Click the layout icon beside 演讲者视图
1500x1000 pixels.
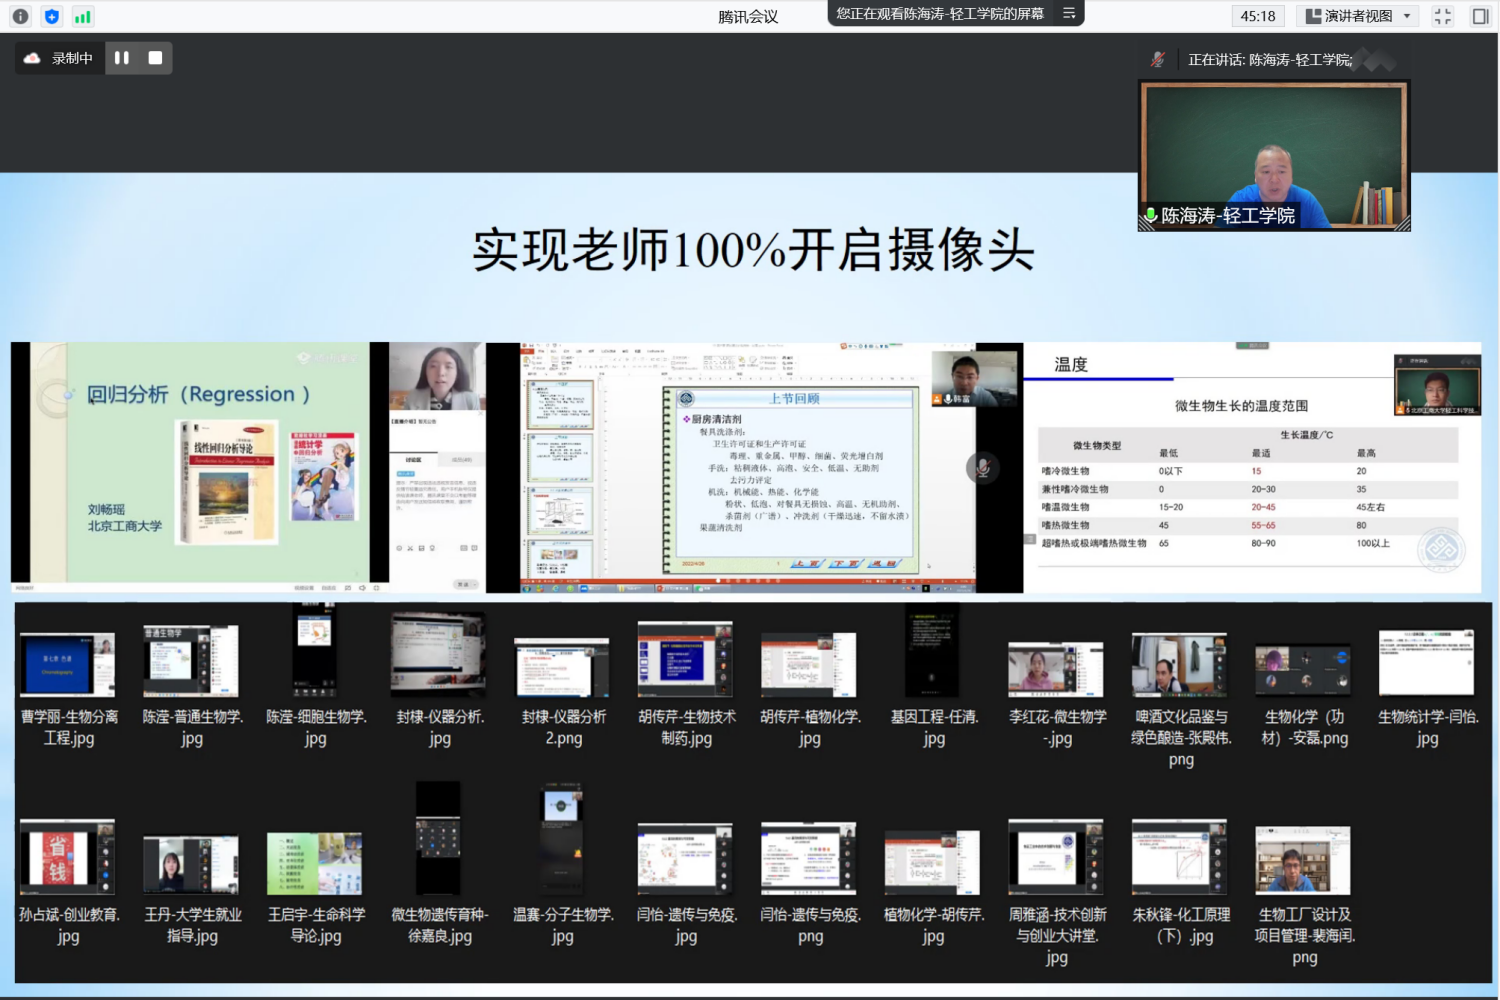tap(1313, 15)
